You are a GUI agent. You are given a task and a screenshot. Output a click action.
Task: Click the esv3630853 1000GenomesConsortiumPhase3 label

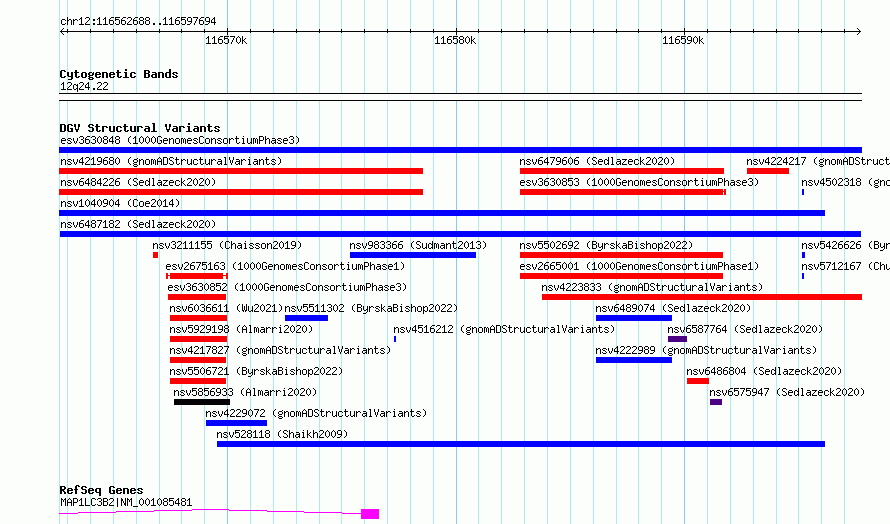point(639,182)
